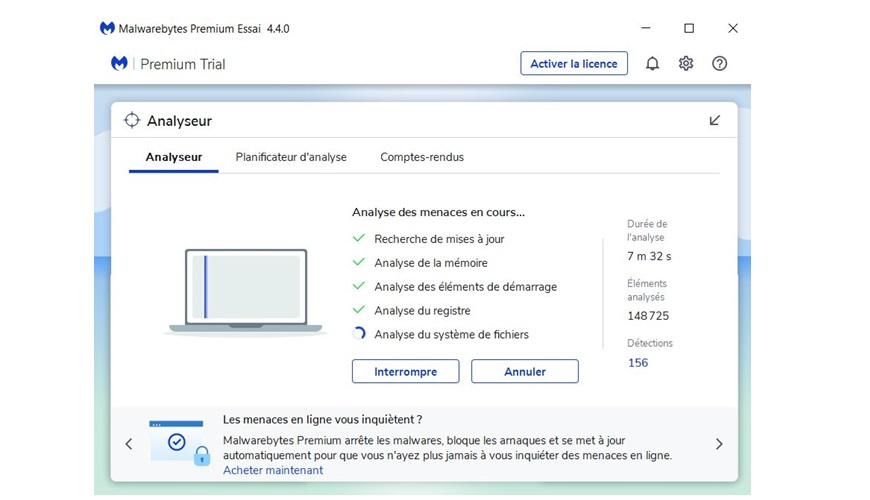Minimize the Malwarebytes window
Screen dimensions: 870x500
coord(646,28)
